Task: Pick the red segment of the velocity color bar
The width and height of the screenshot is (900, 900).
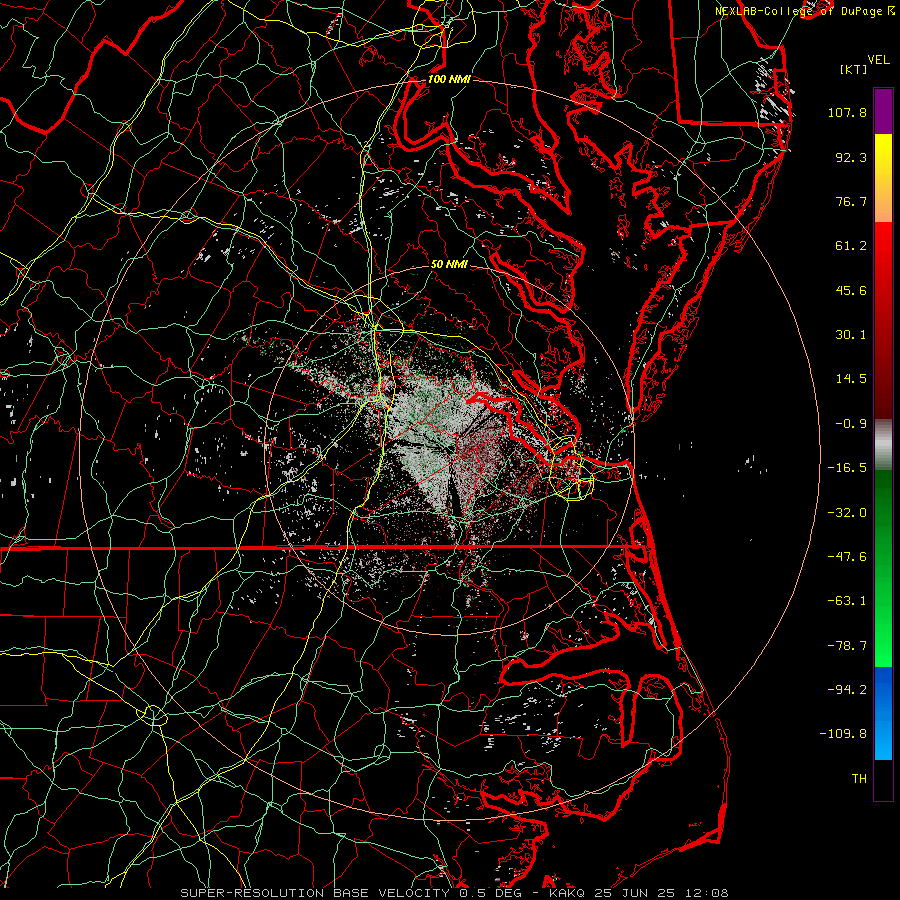Action: click(x=883, y=320)
